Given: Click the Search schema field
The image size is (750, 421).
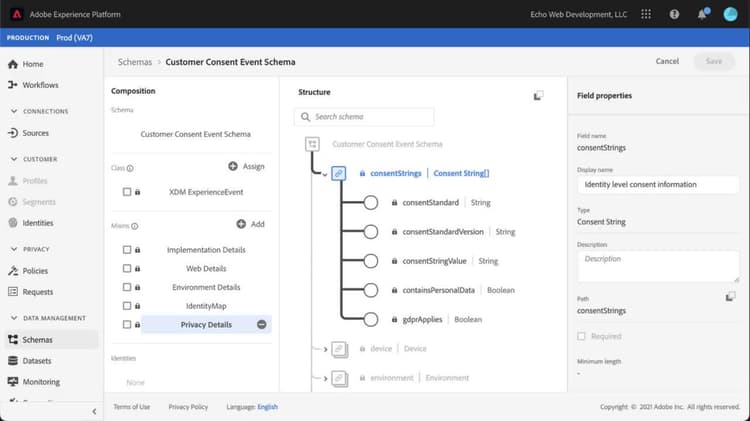Looking at the screenshot, I should (364, 117).
